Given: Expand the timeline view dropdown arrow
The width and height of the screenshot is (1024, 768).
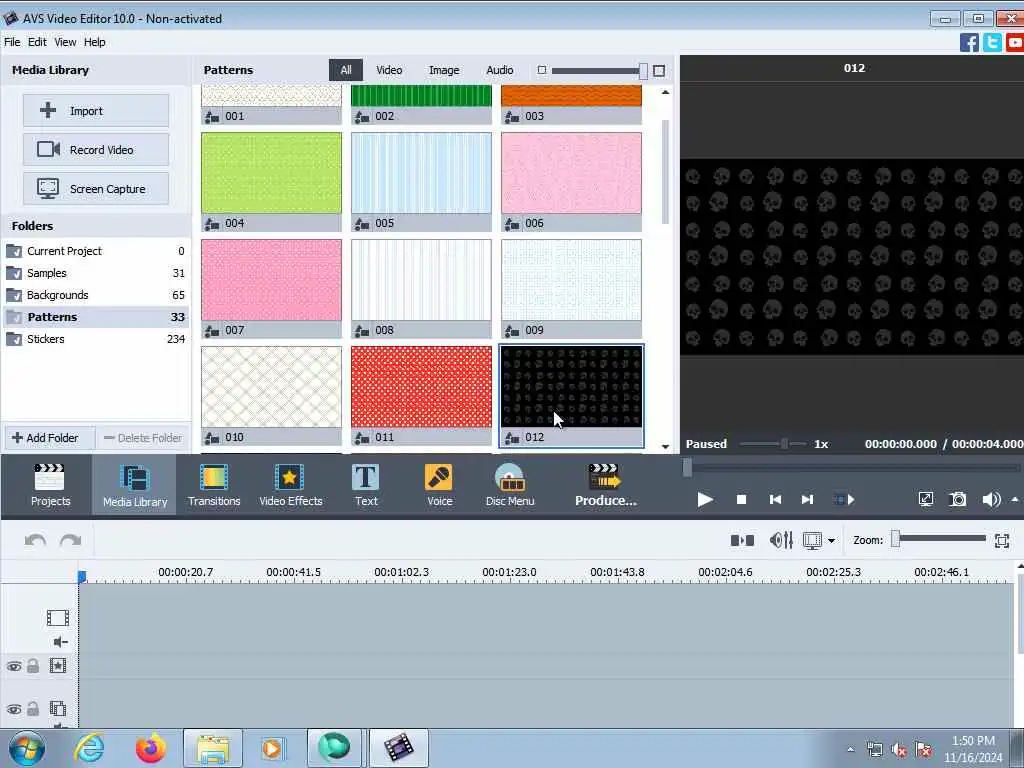Looking at the screenshot, I should coord(831,541).
